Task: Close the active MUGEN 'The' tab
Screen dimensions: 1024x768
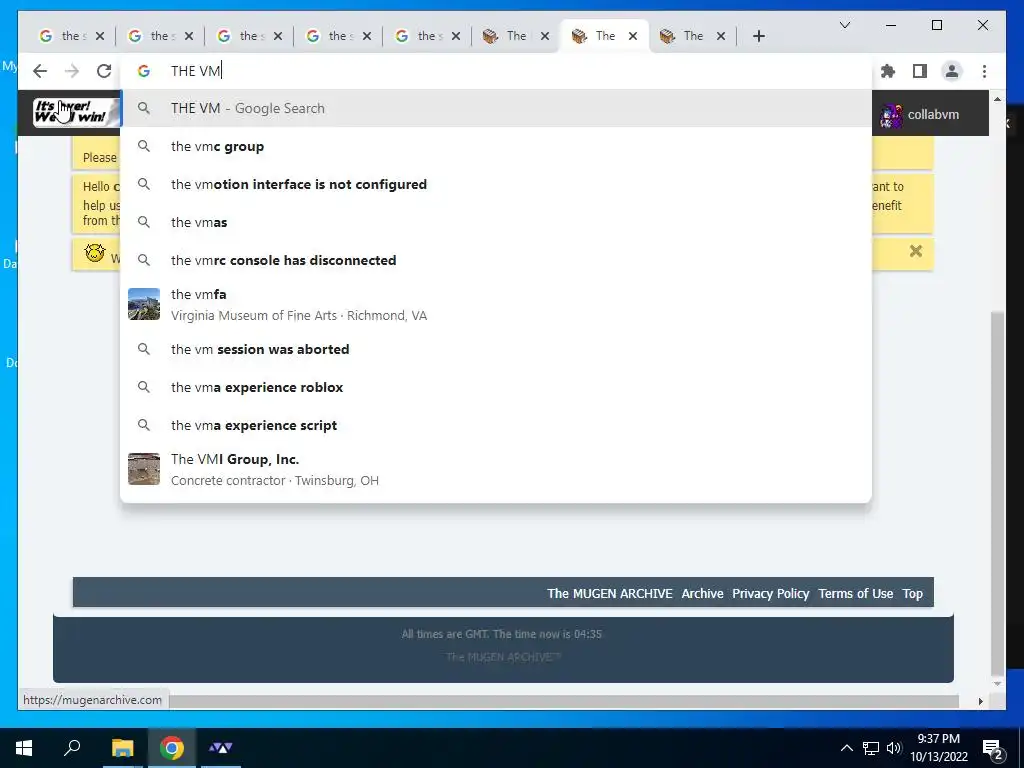Action: (632, 36)
